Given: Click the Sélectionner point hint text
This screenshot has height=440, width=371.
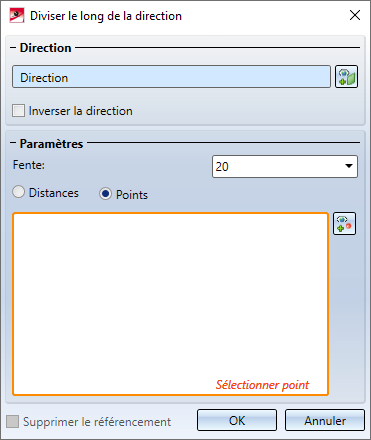Looking at the screenshot, I should coord(262,385).
